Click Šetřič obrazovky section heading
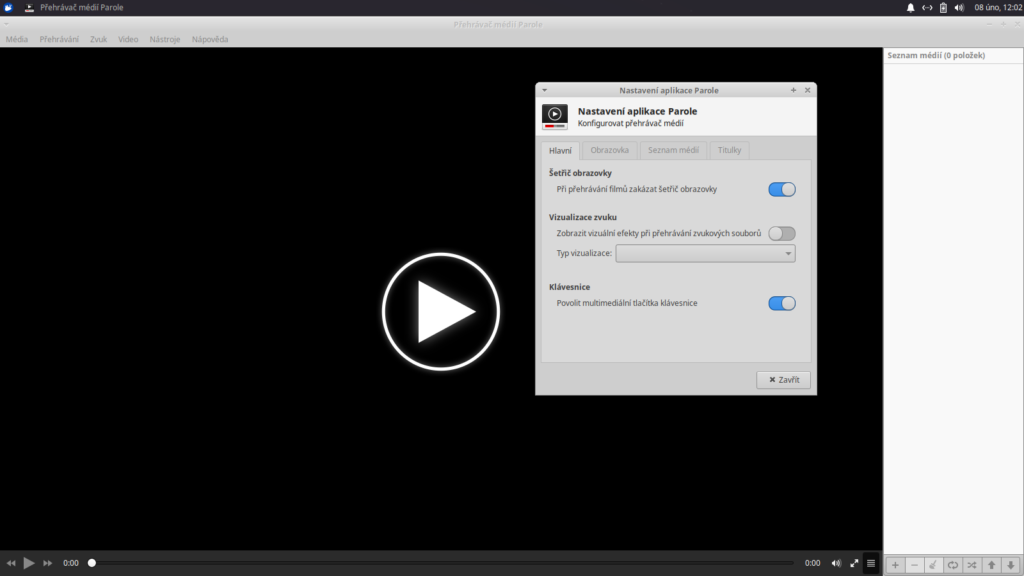 [x=580, y=173]
